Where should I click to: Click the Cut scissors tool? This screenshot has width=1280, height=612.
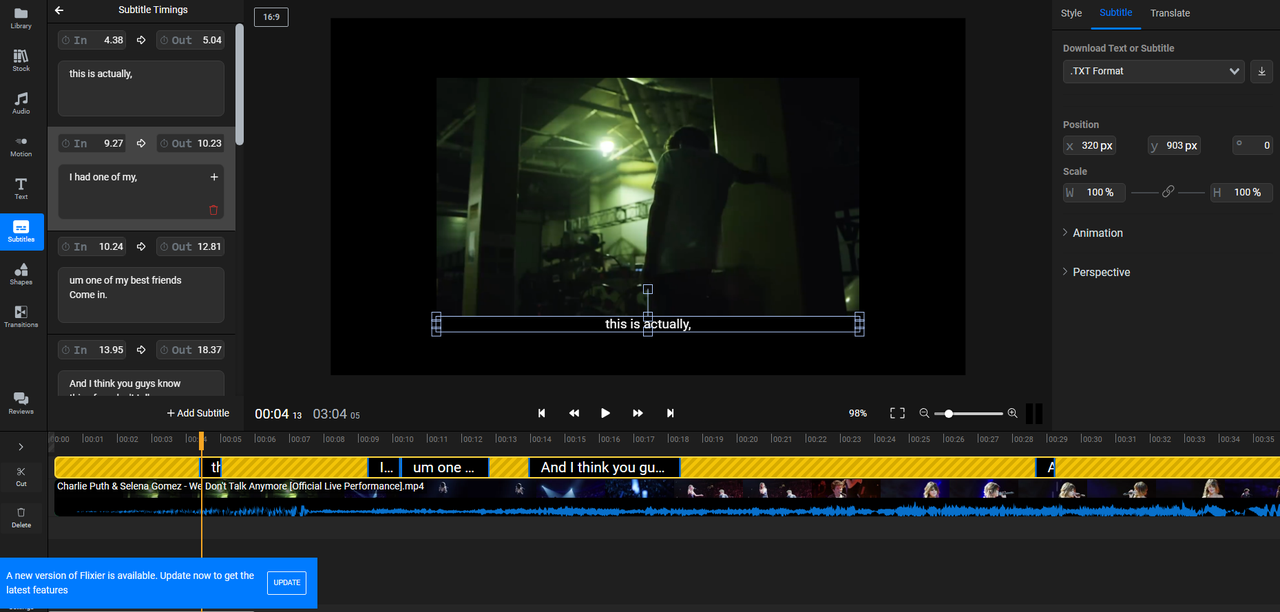[x=21, y=476]
